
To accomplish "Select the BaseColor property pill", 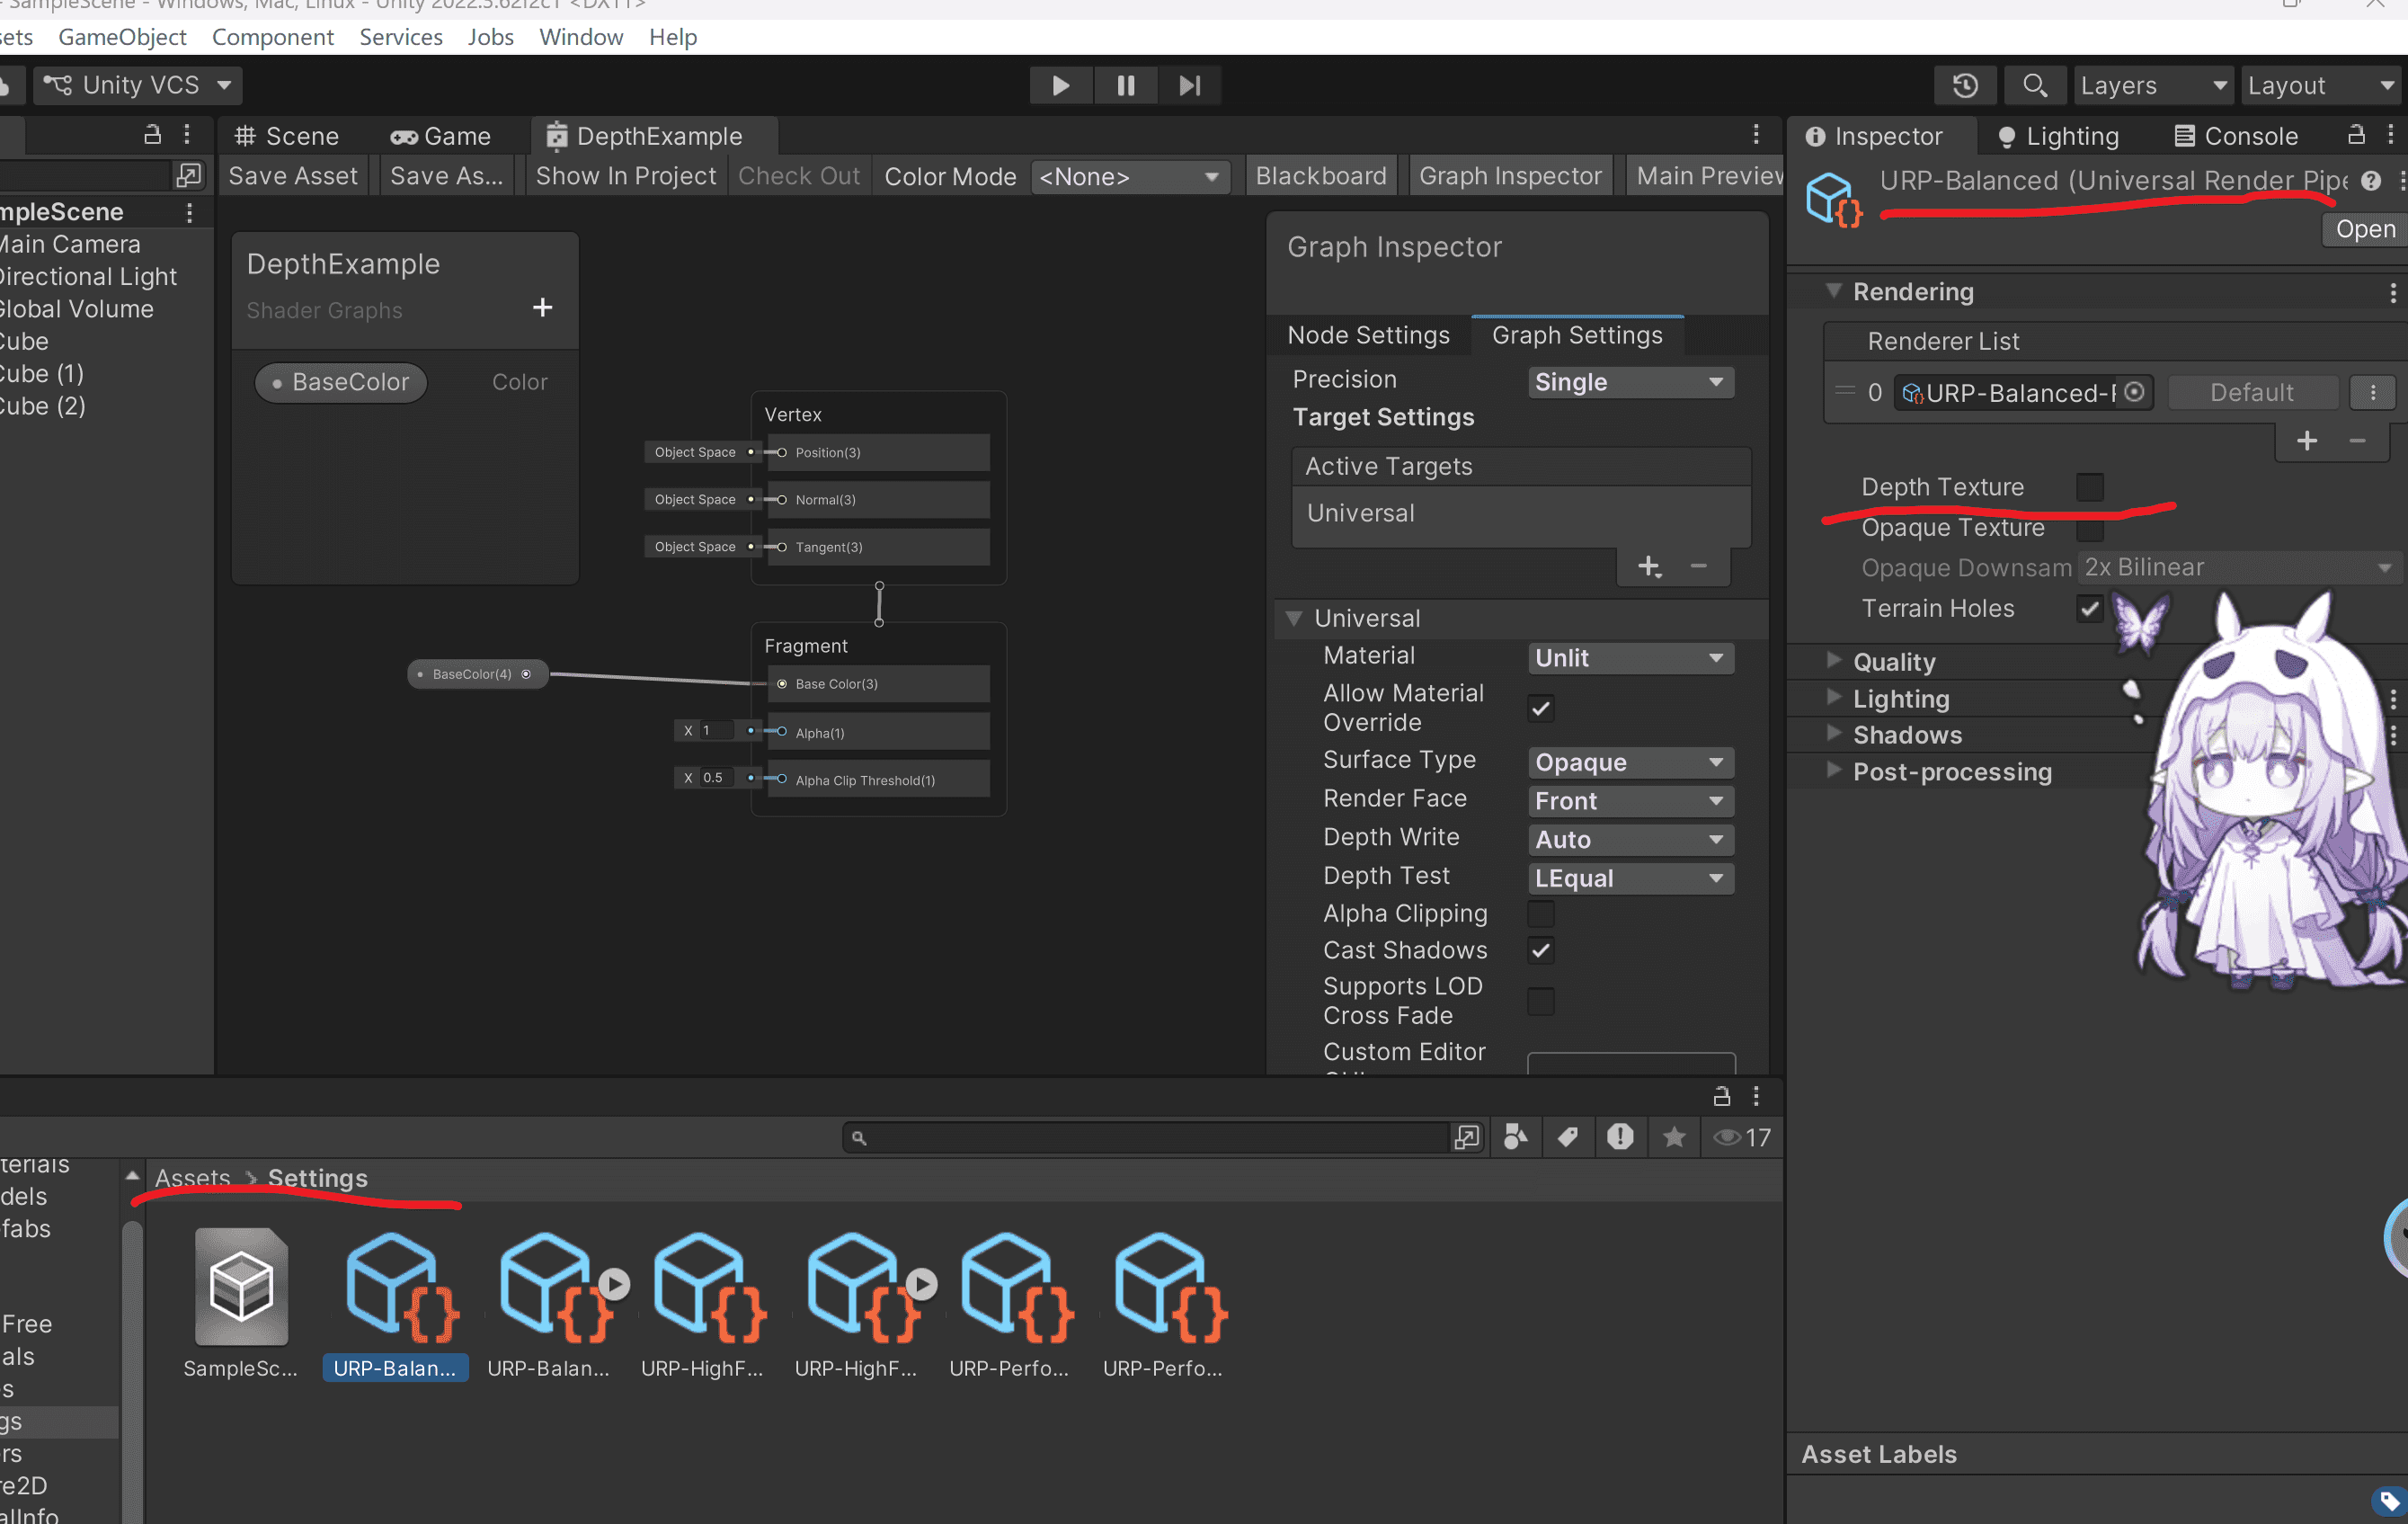I will [341, 382].
